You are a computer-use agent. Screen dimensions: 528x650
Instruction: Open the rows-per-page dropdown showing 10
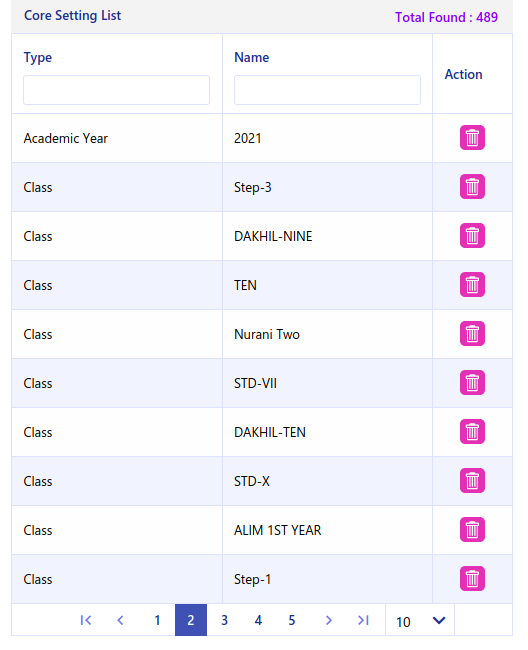[x=420, y=621]
